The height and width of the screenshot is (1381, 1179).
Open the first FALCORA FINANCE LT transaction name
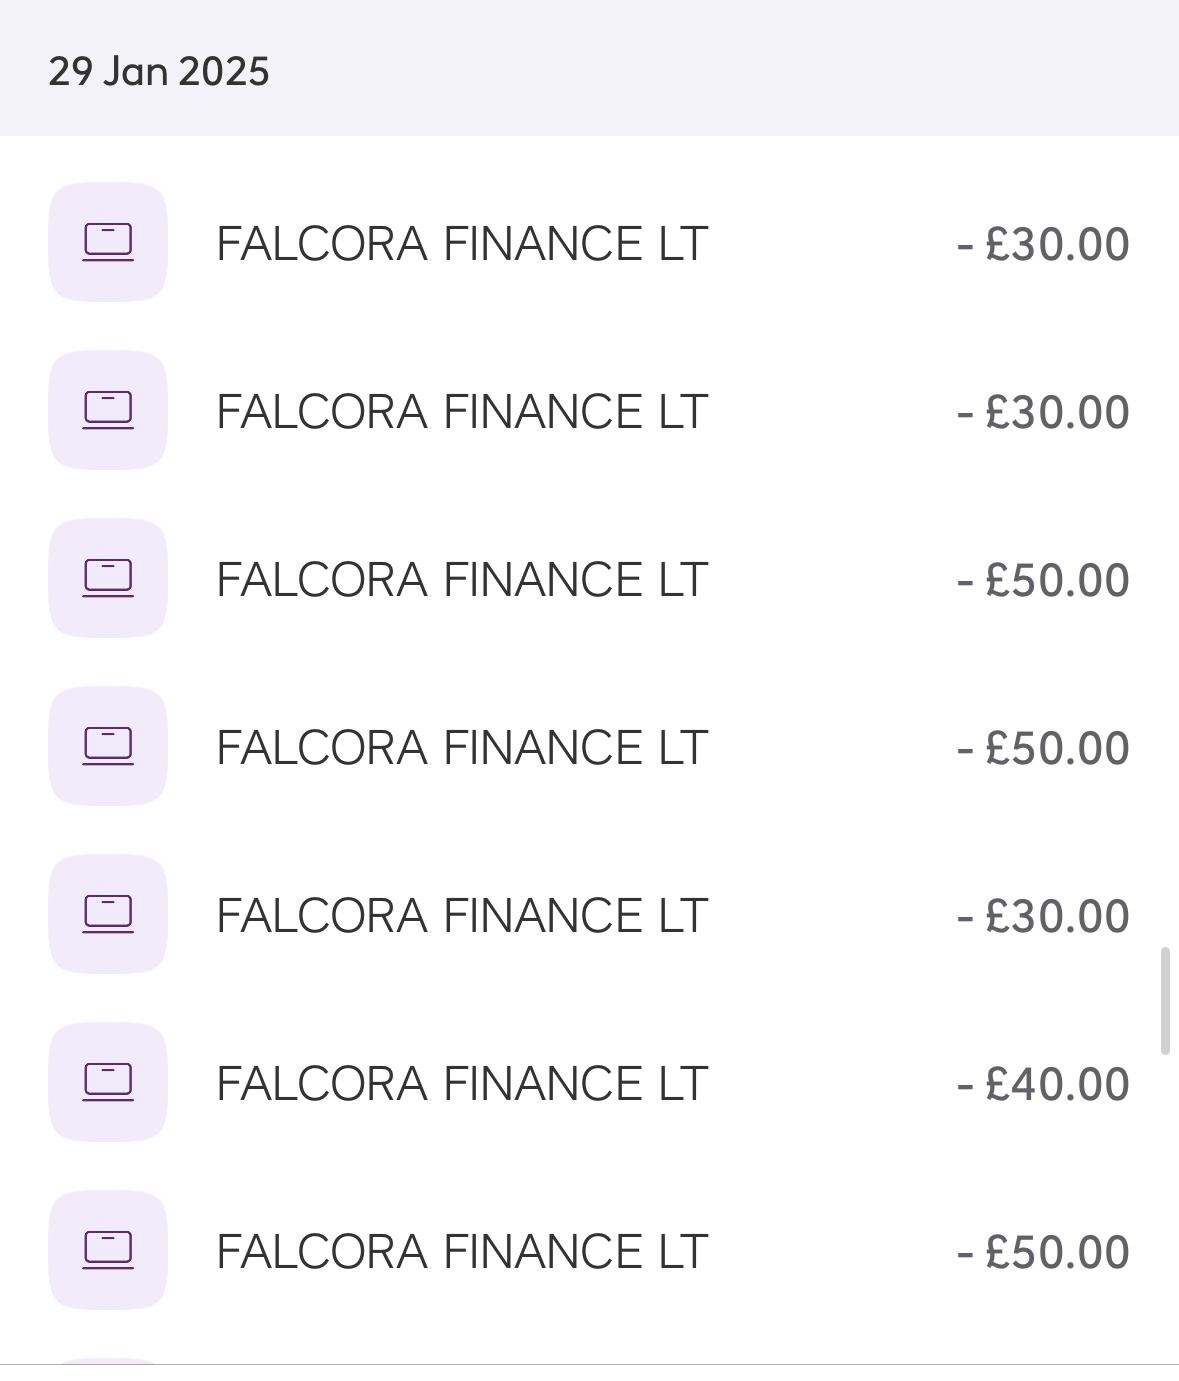(x=462, y=244)
